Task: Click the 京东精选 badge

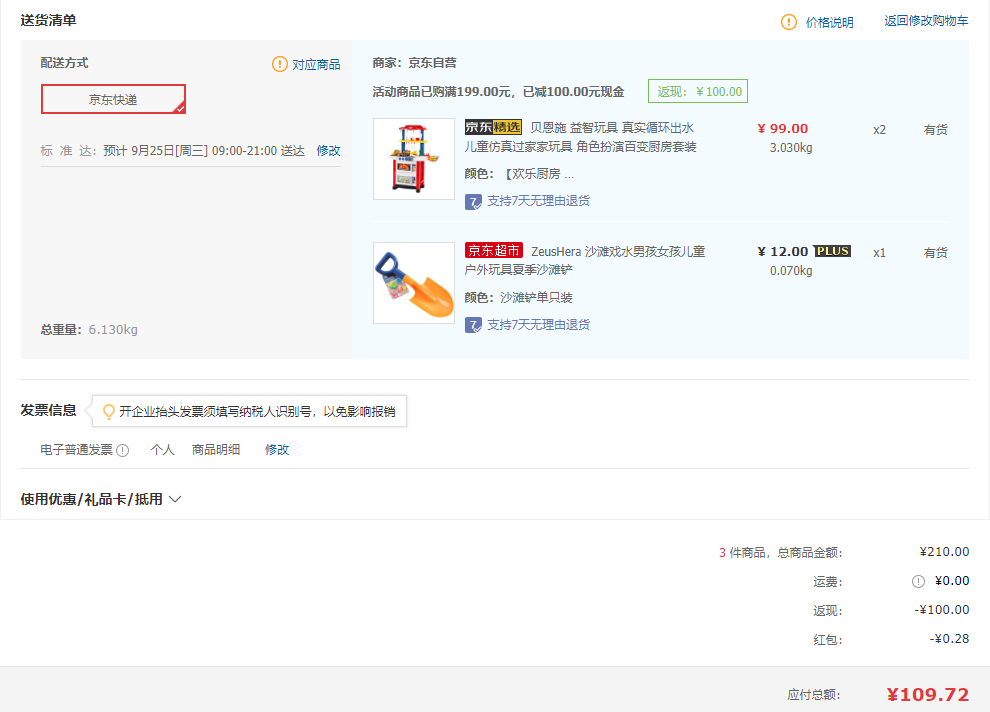Action: (x=493, y=128)
